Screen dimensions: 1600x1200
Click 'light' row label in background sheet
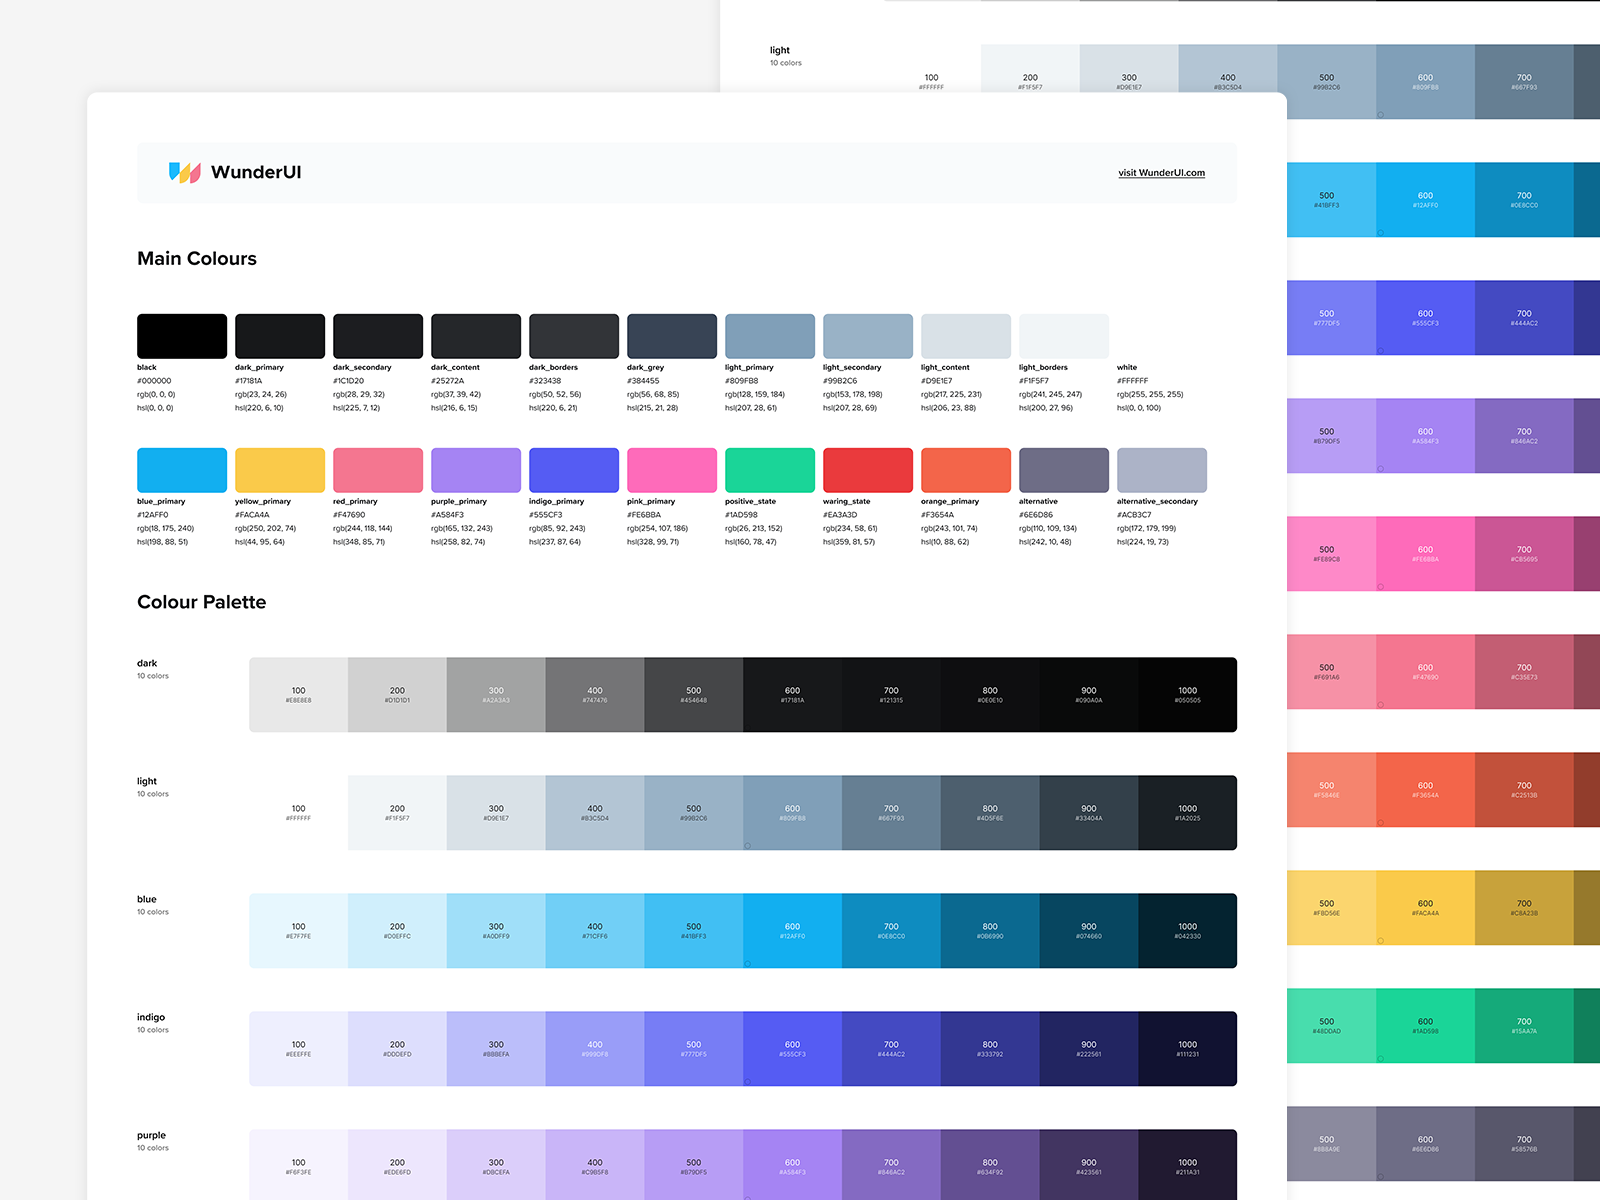[x=780, y=50]
